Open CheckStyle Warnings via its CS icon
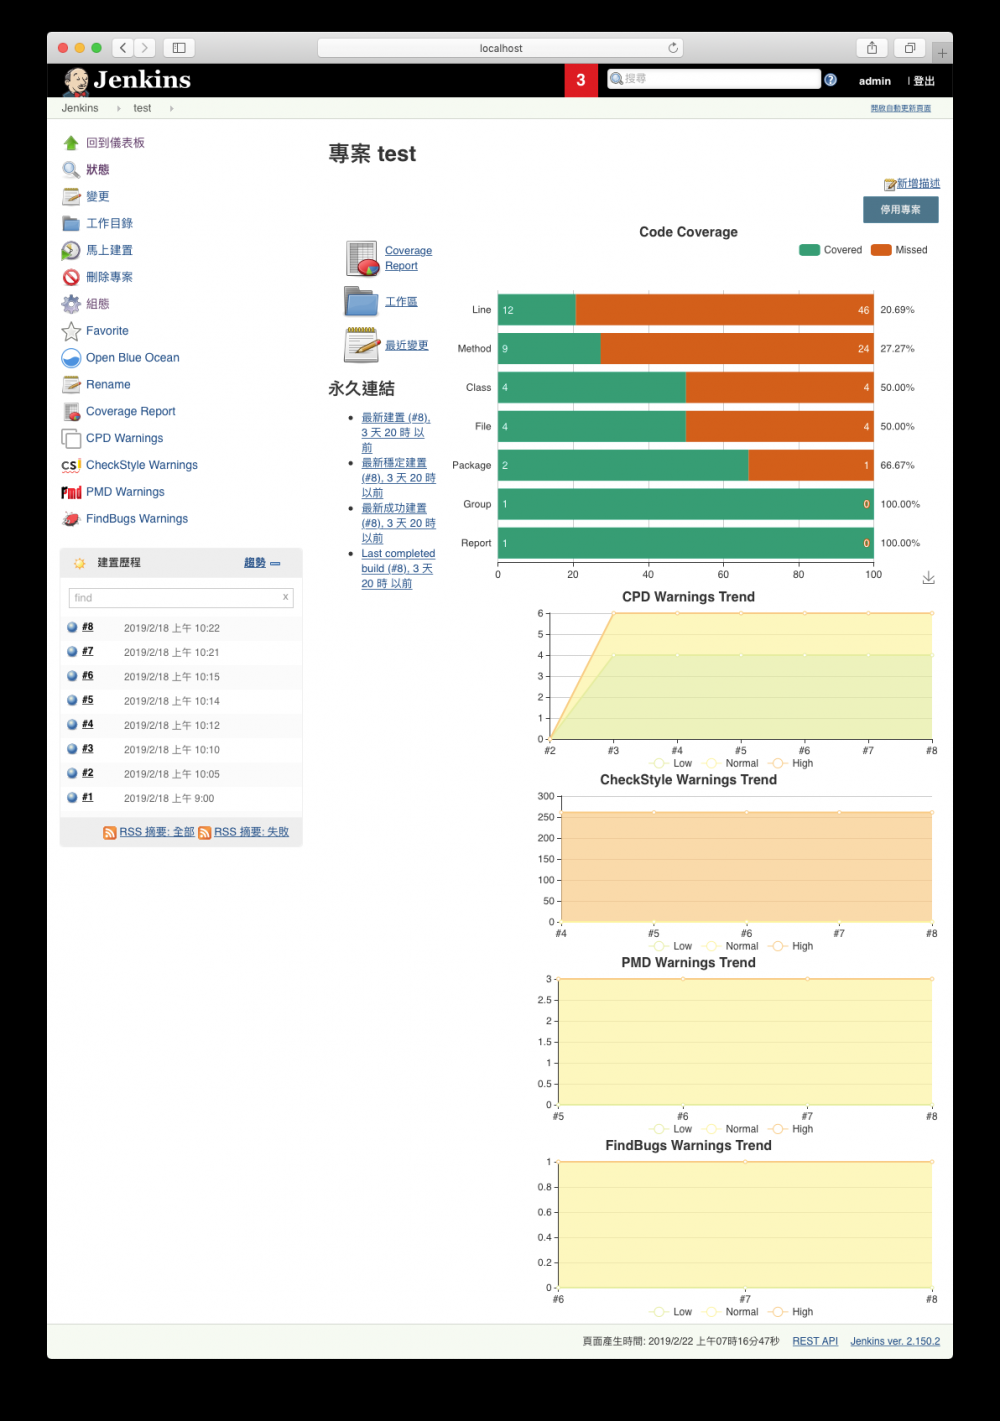Image resolution: width=1000 pixels, height=1421 pixels. point(70,464)
